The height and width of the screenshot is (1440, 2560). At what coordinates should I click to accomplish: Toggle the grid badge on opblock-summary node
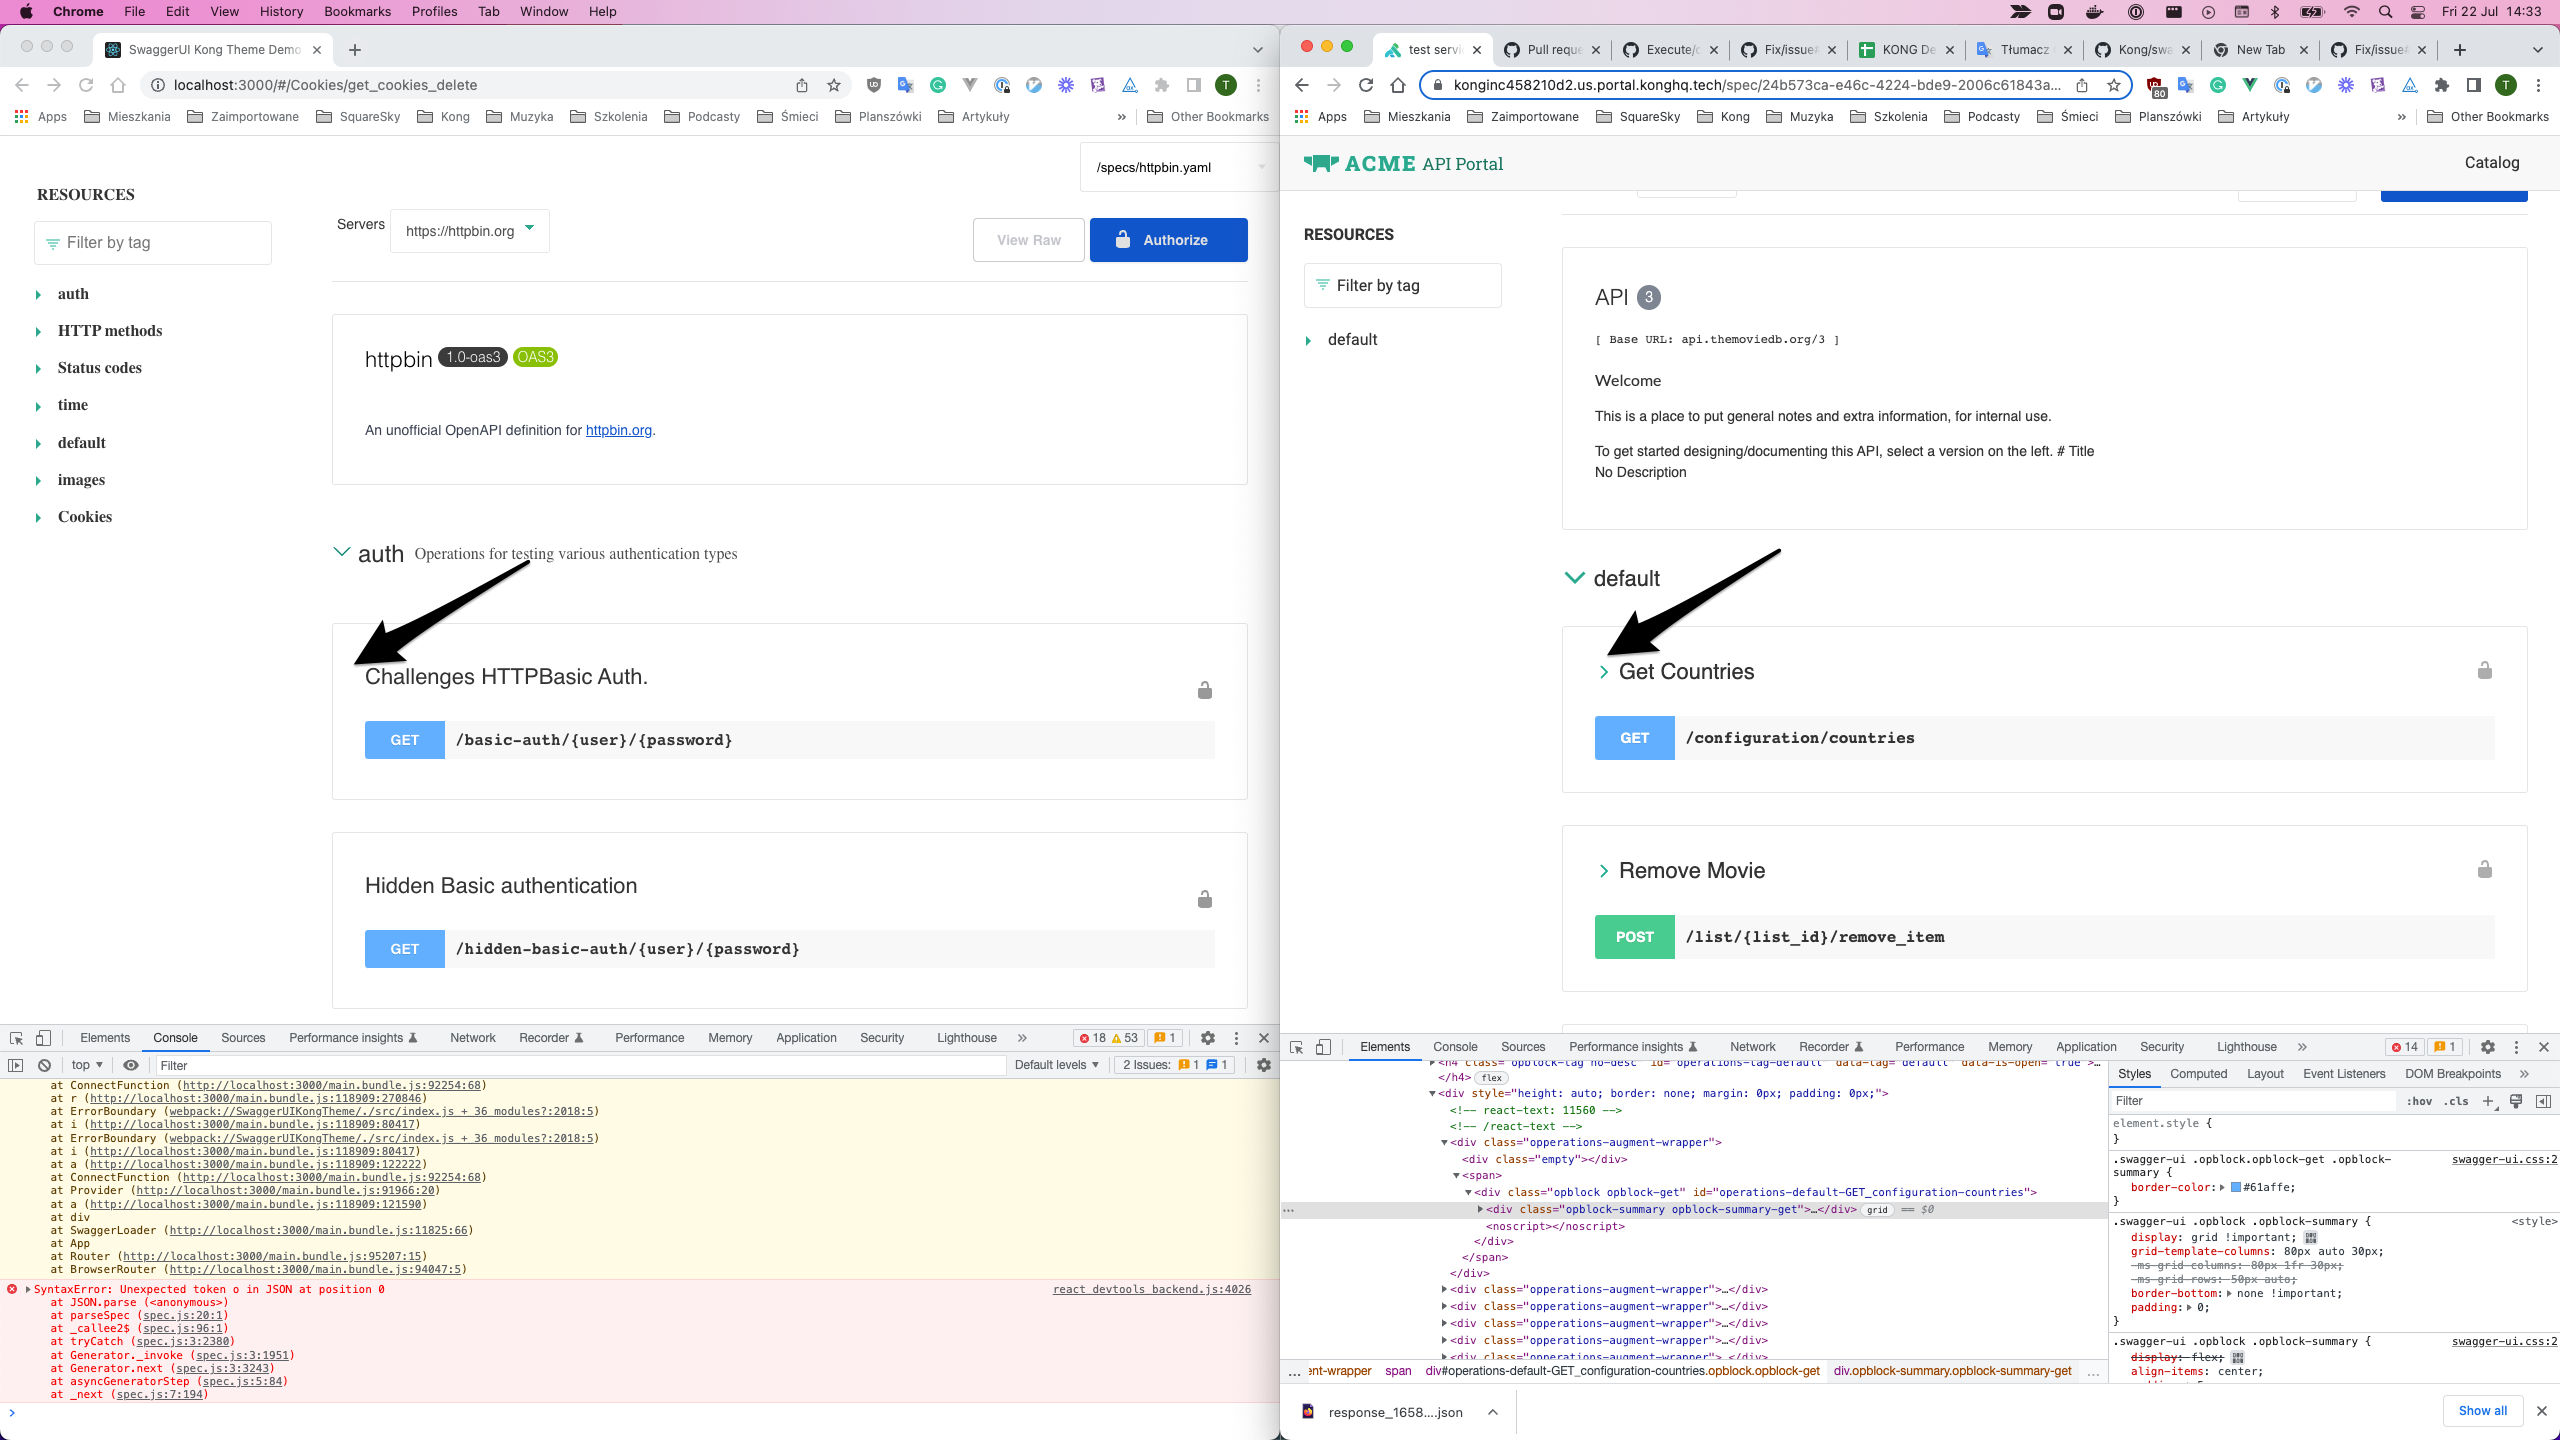(1877, 1210)
